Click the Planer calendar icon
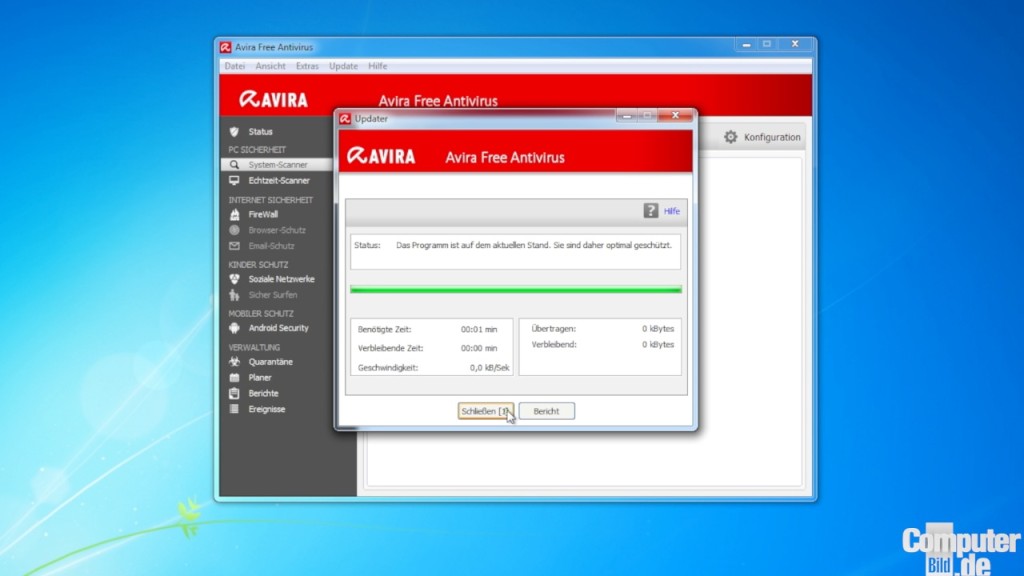 (234, 377)
